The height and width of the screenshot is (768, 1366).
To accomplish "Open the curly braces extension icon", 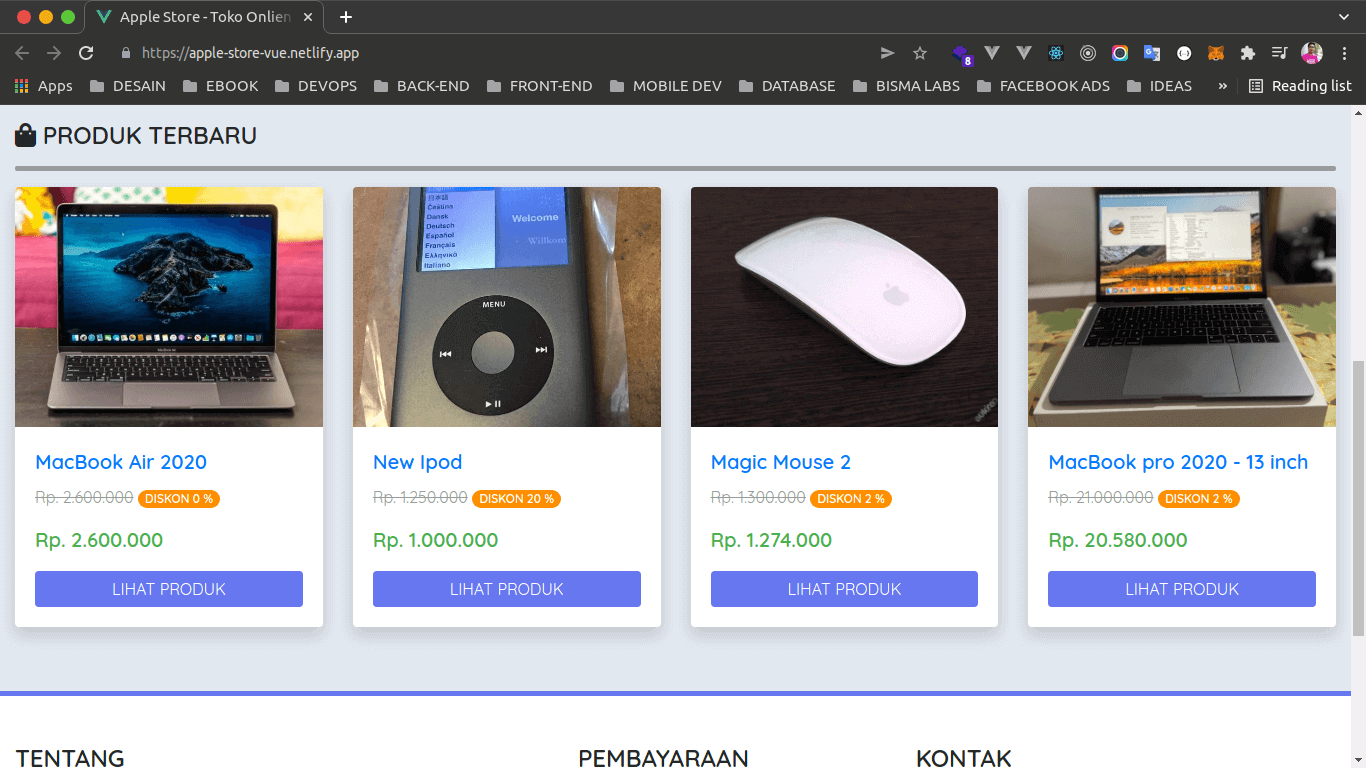I will (x=1184, y=53).
